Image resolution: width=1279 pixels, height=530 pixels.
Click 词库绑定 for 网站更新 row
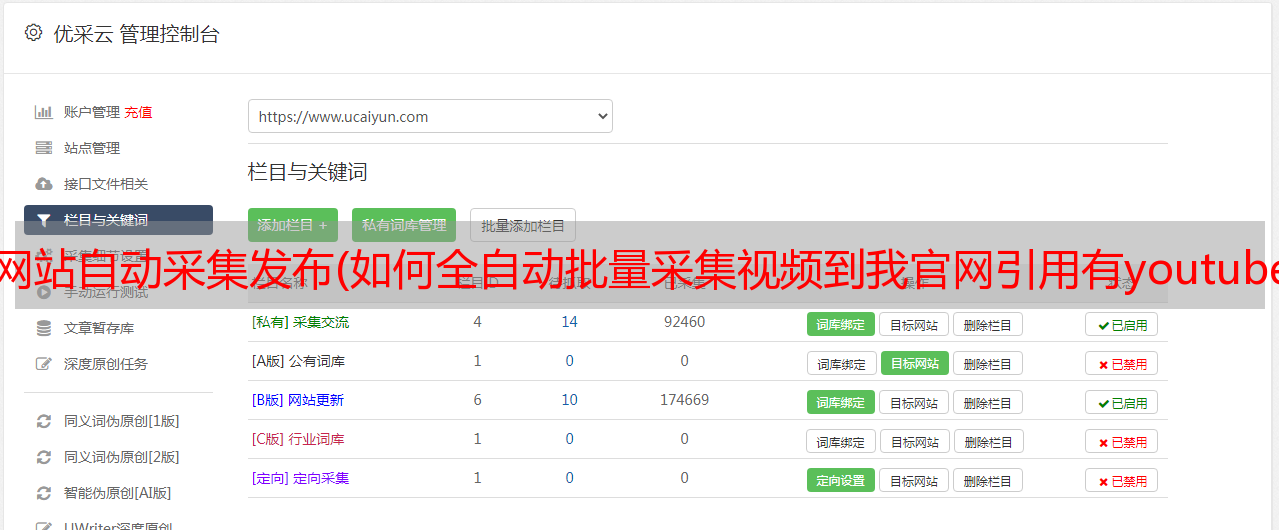pyautogui.click(x=841, y=402)
